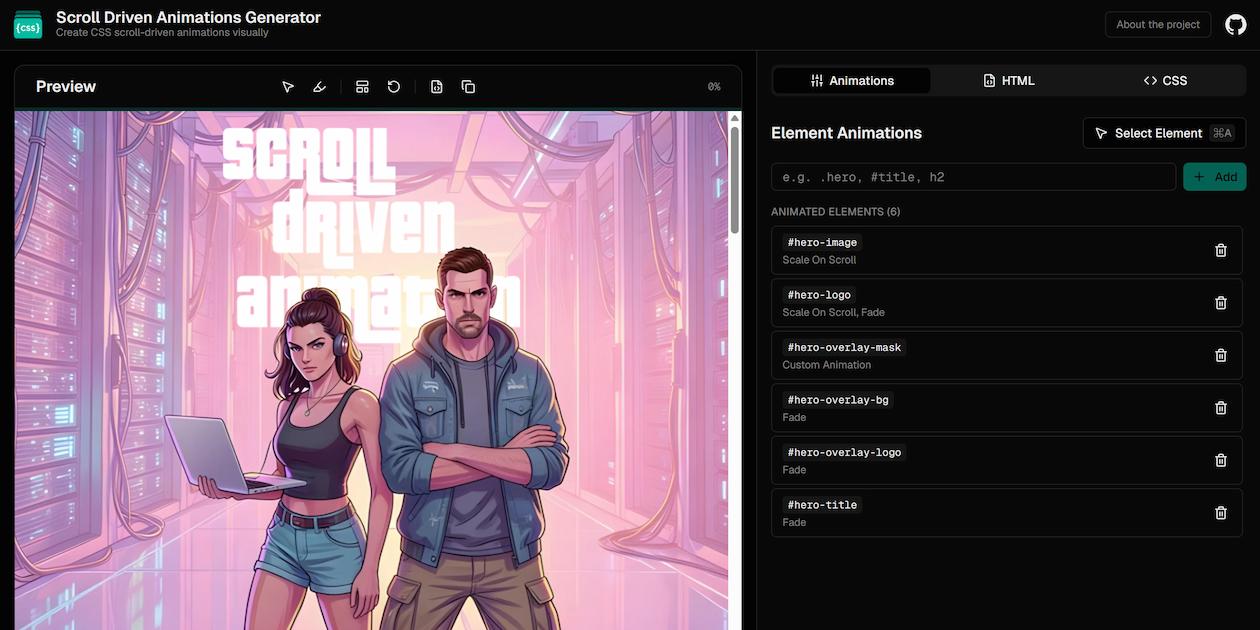Open the #hero-image Scale On Scroll row
This screenshot has height=630, width=1260.
tap(1006, 250)
